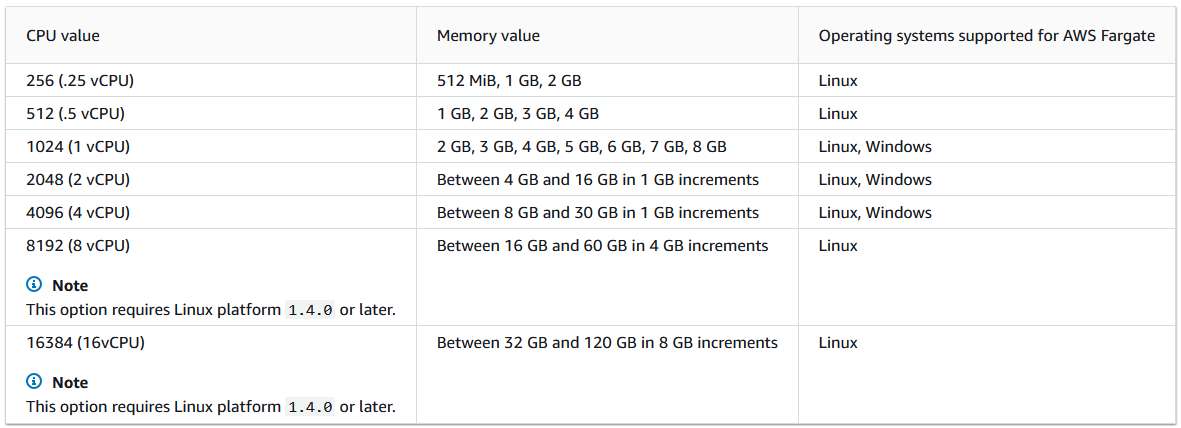Select "Between 16 GB and 60 GB" memory cell
The height and width of the screenshot is (428, 1181).
coord(602,246)
